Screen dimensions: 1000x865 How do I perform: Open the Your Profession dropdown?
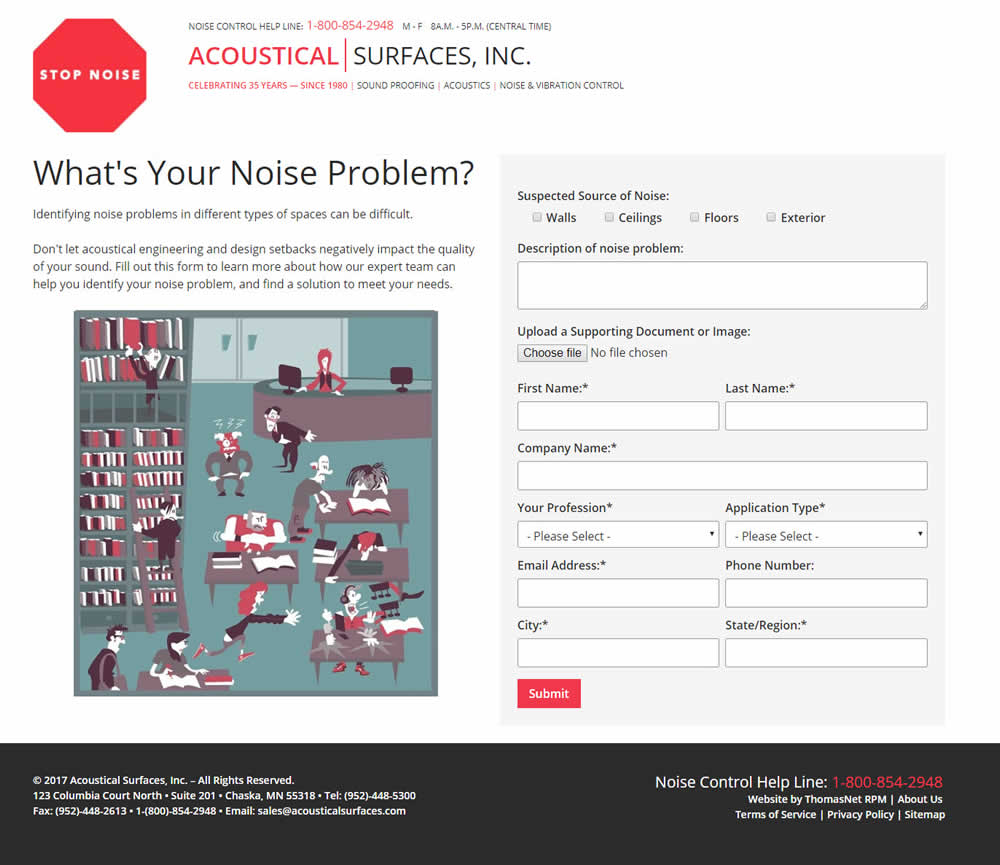coord(618,535)
